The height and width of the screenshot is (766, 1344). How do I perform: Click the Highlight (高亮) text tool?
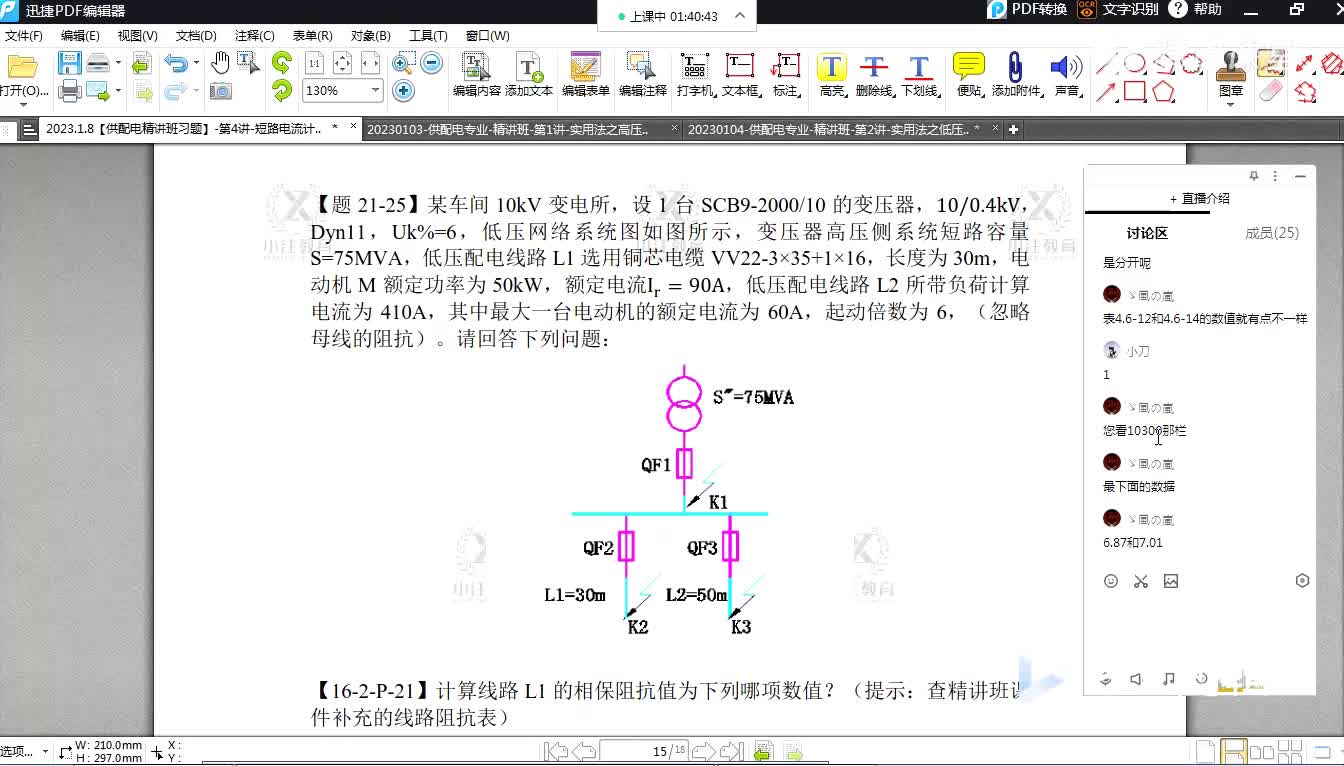(831, 75)
